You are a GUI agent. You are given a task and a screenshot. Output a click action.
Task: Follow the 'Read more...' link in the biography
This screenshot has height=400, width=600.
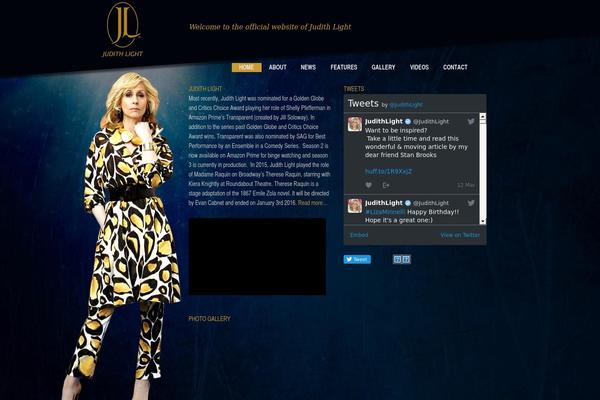tap(312, 203)
